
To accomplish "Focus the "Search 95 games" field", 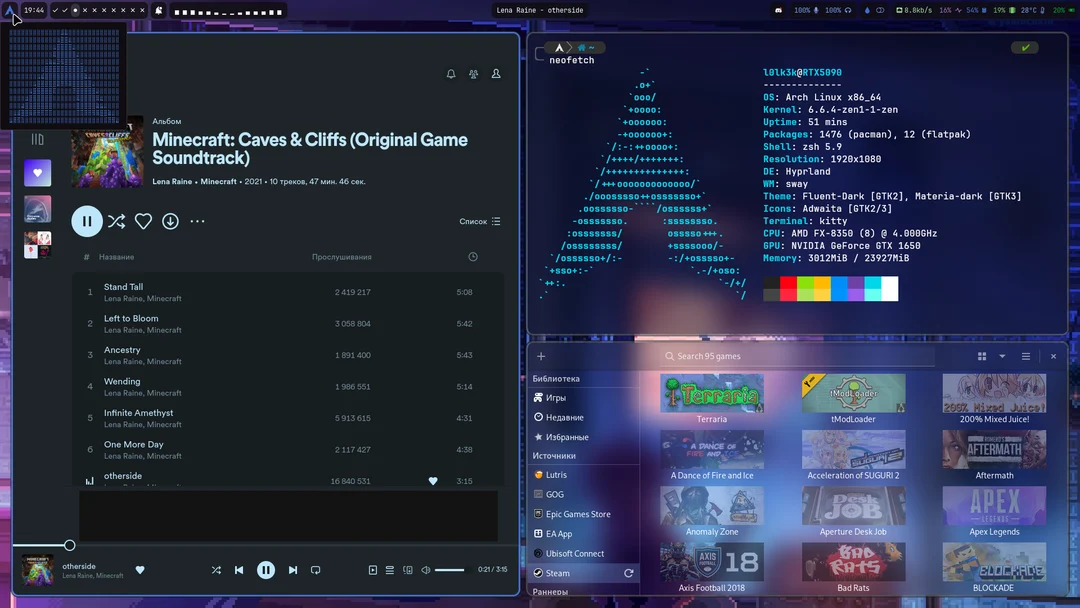I will click(x=798, y=356).
